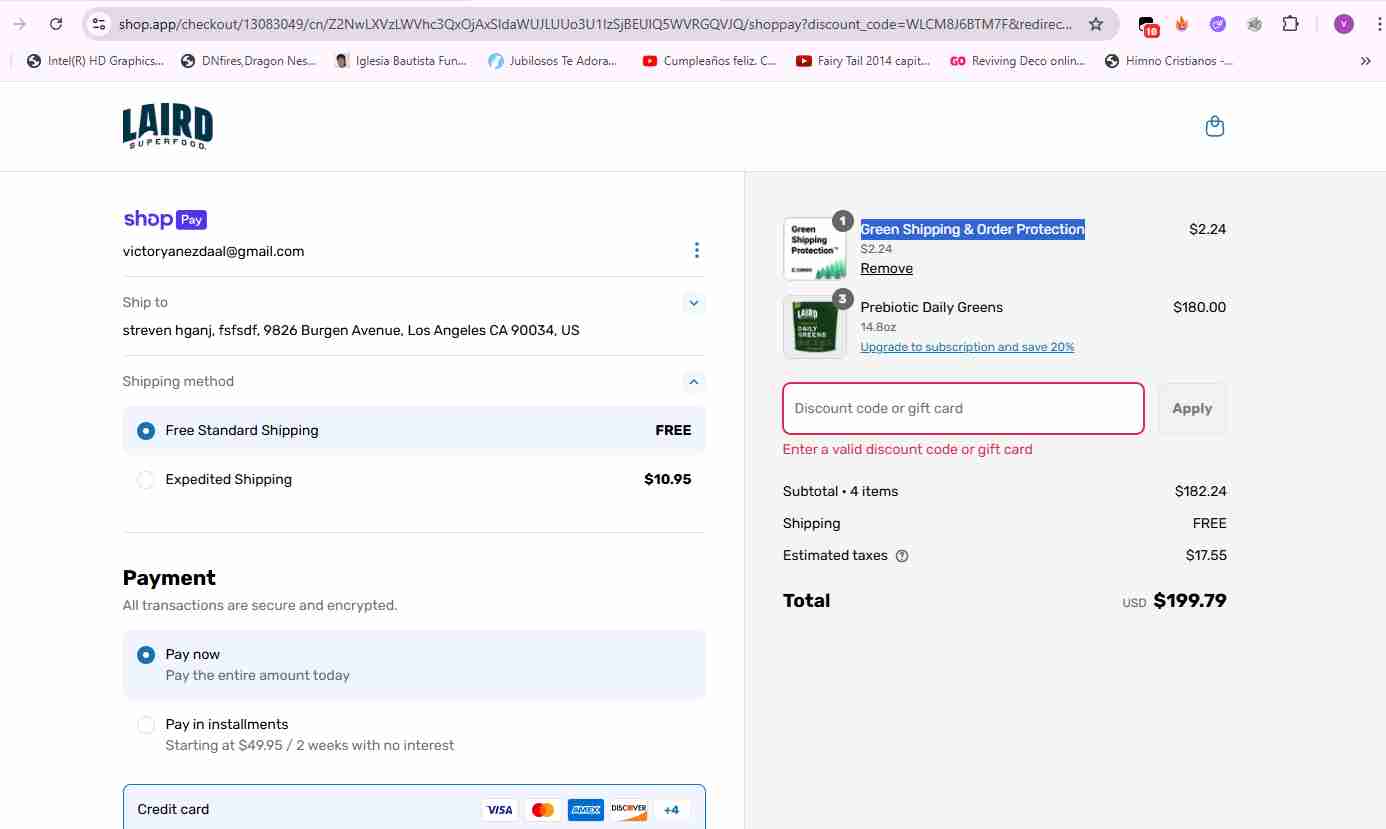
Task: Click Prebiotic Daily Greens product thumbnail
Action: click(814, 326)
